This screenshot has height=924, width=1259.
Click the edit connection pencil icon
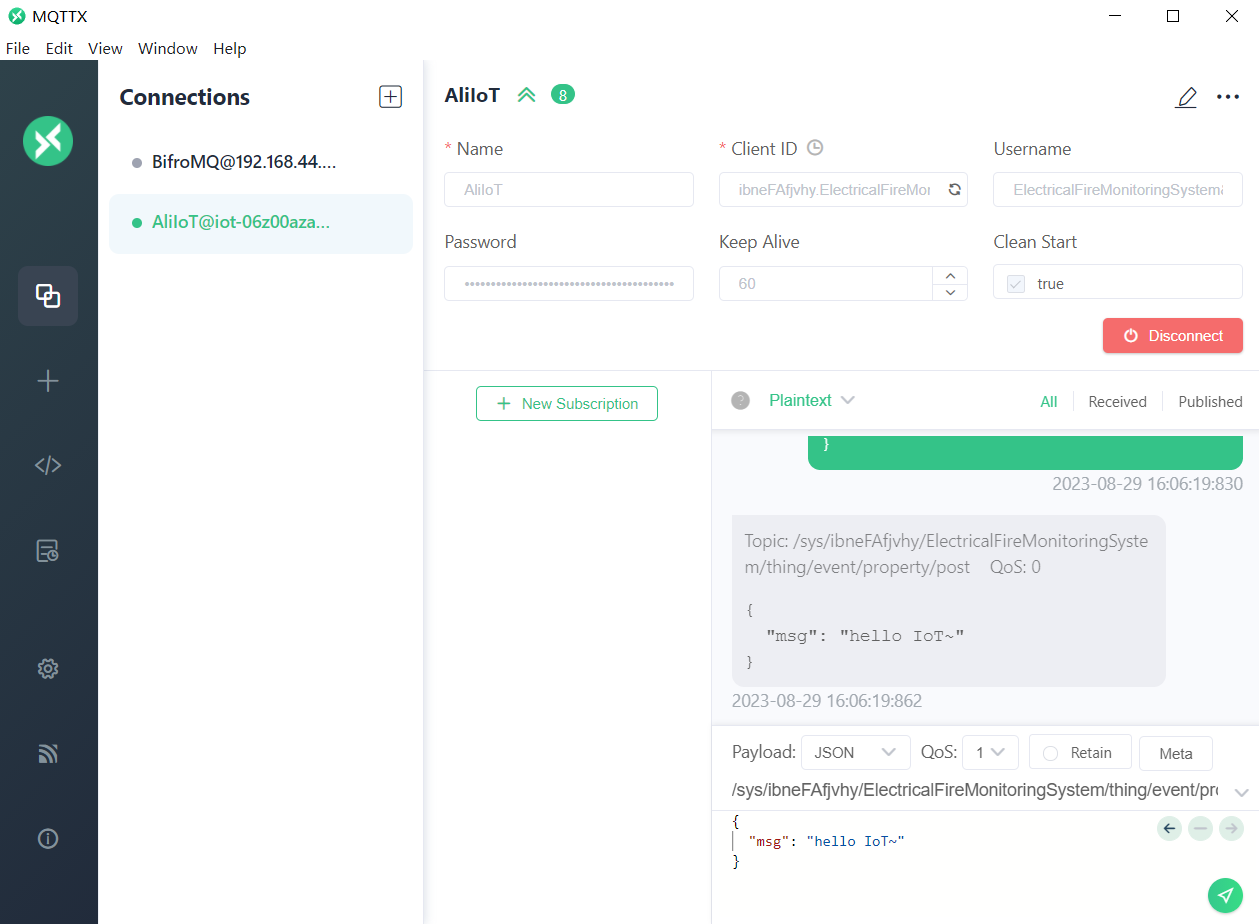pos(1186,97)
